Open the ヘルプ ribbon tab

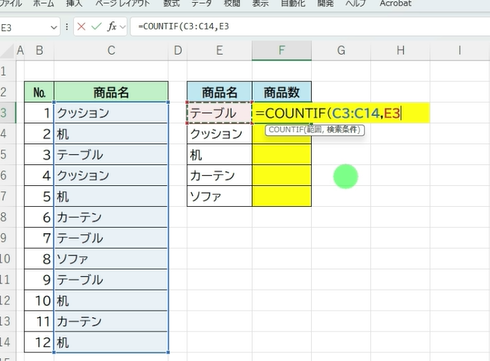[x=355, y=4]
